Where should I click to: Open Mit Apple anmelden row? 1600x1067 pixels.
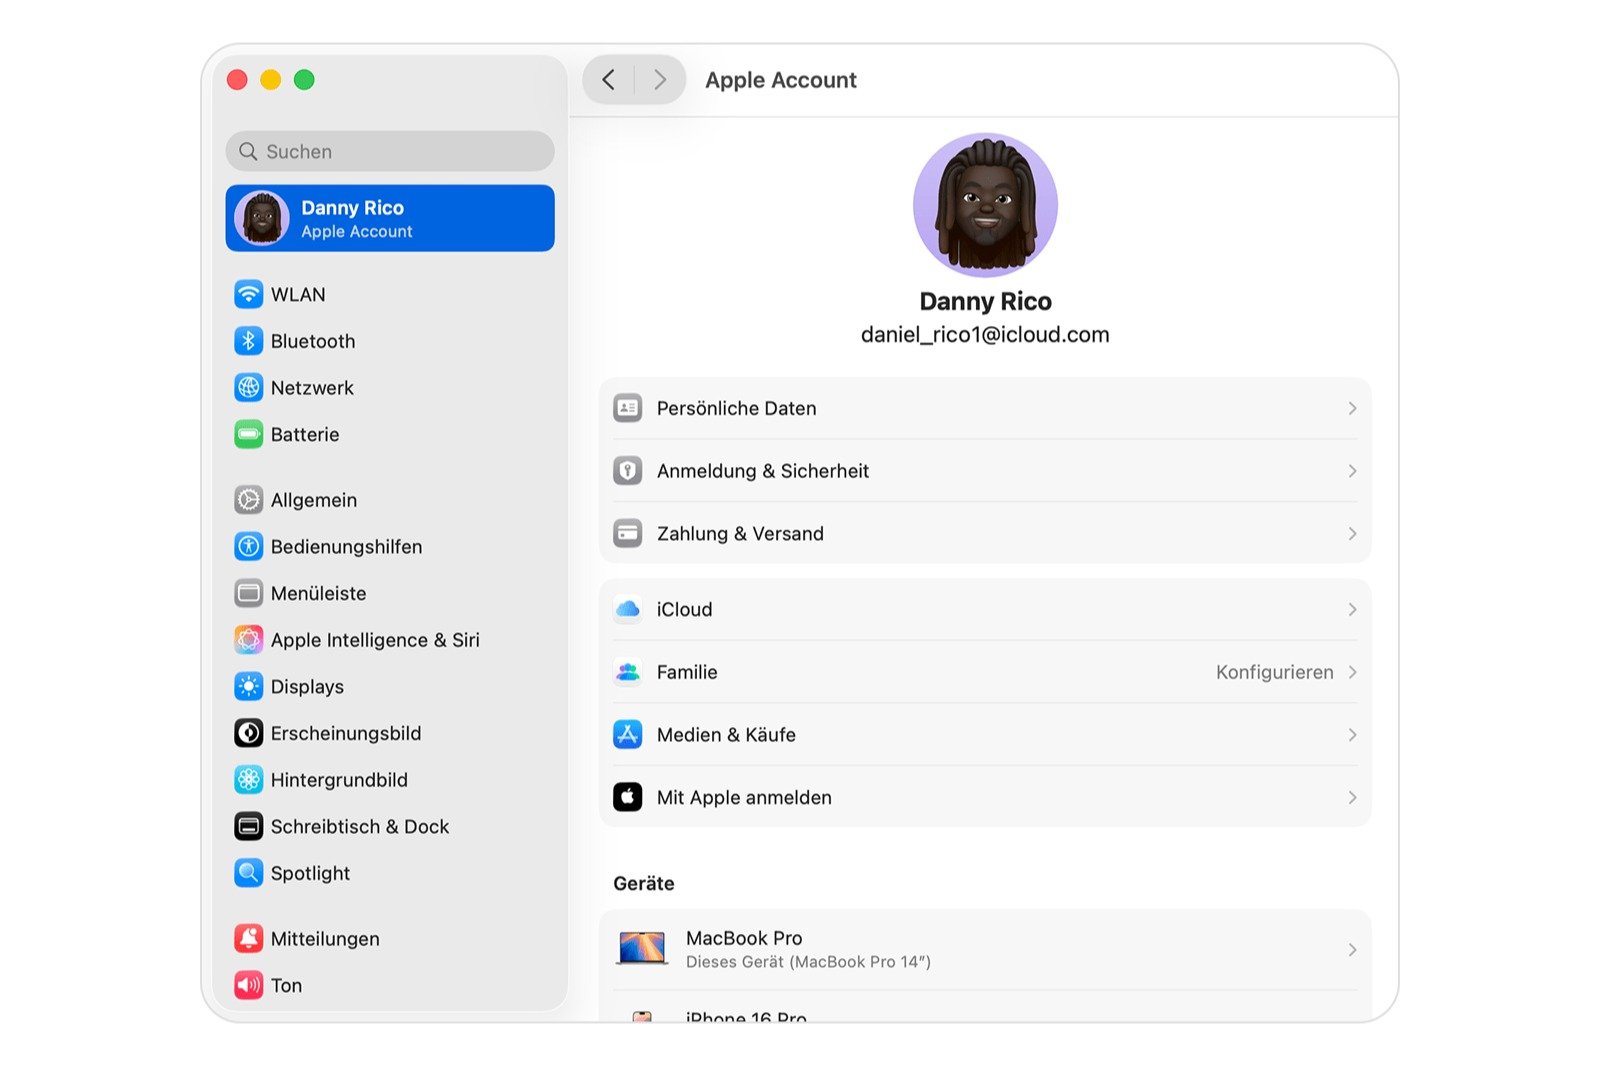tap(743, 797)
